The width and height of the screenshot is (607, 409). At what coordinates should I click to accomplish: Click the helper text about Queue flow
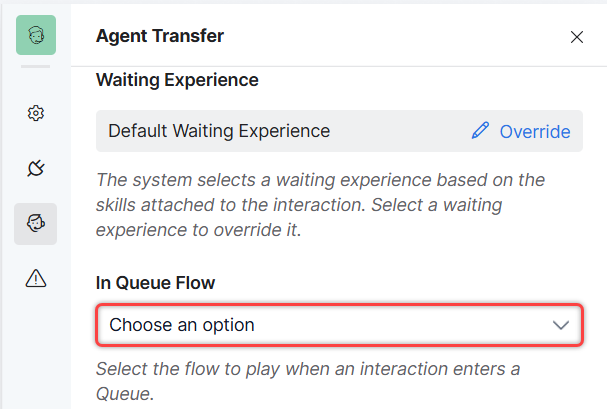click(x=308, y=381)
